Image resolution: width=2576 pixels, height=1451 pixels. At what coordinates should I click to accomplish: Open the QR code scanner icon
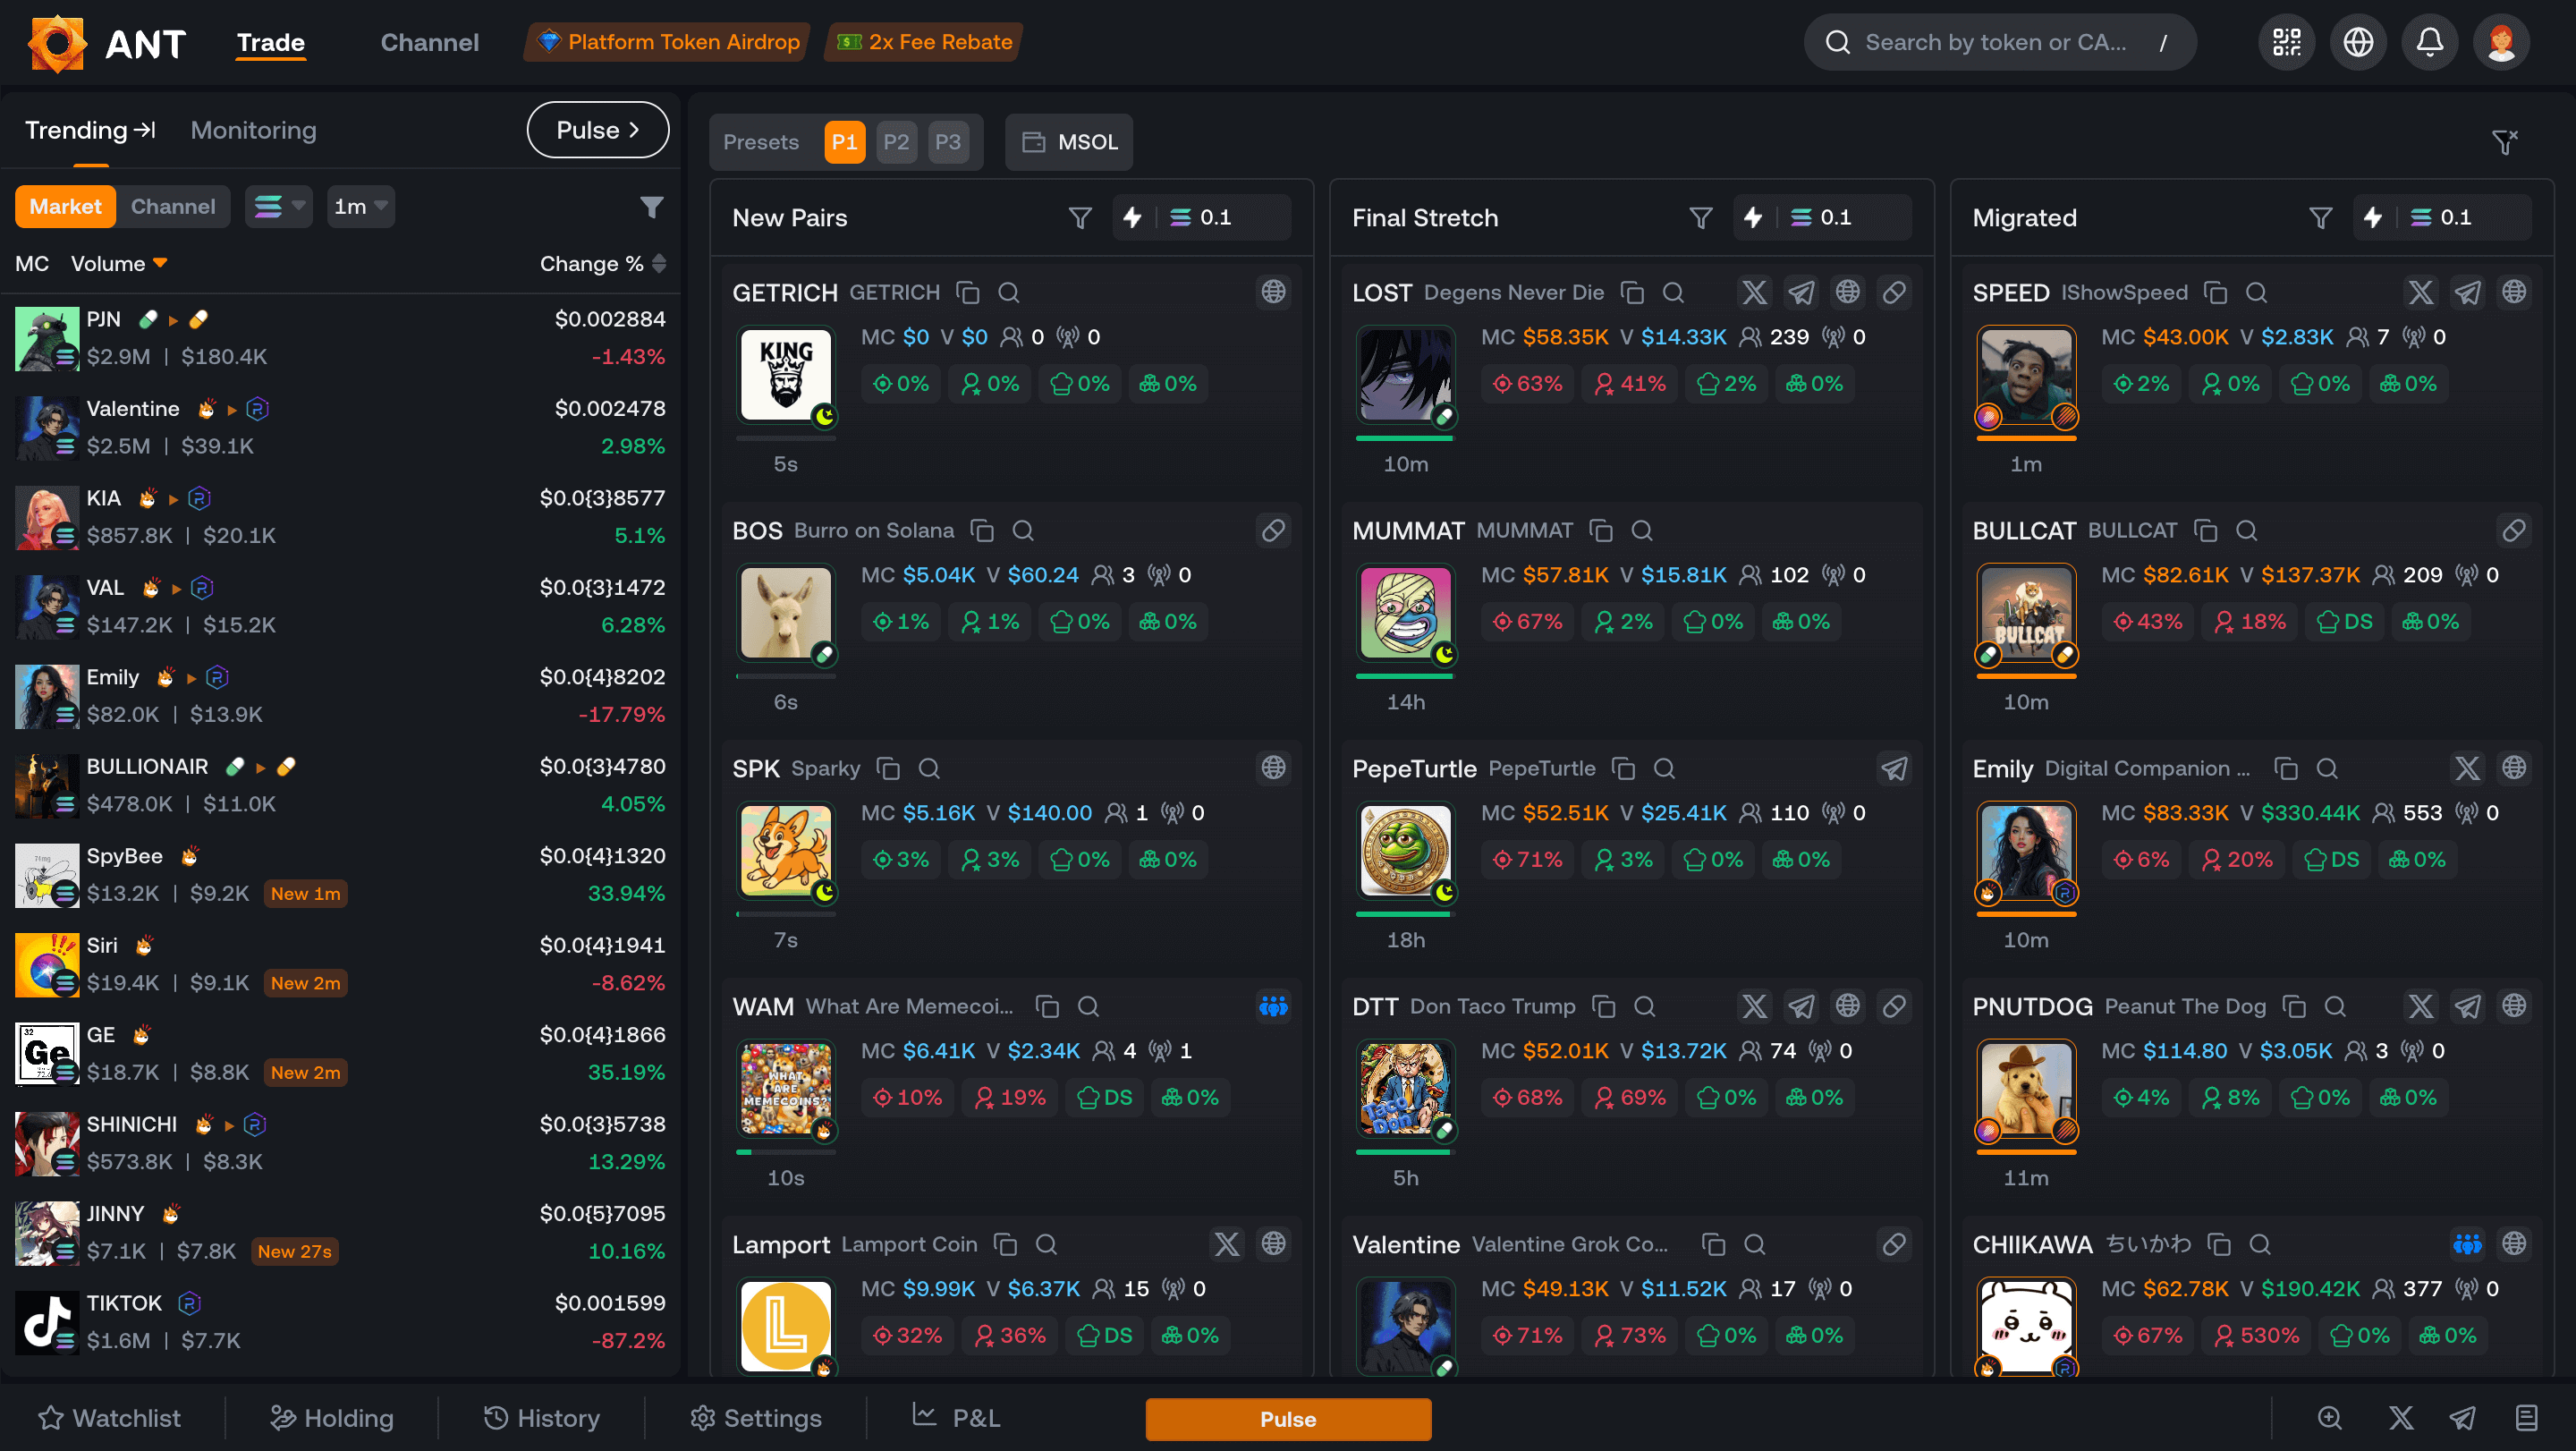pyautogui.click(x=2286, y=42)
